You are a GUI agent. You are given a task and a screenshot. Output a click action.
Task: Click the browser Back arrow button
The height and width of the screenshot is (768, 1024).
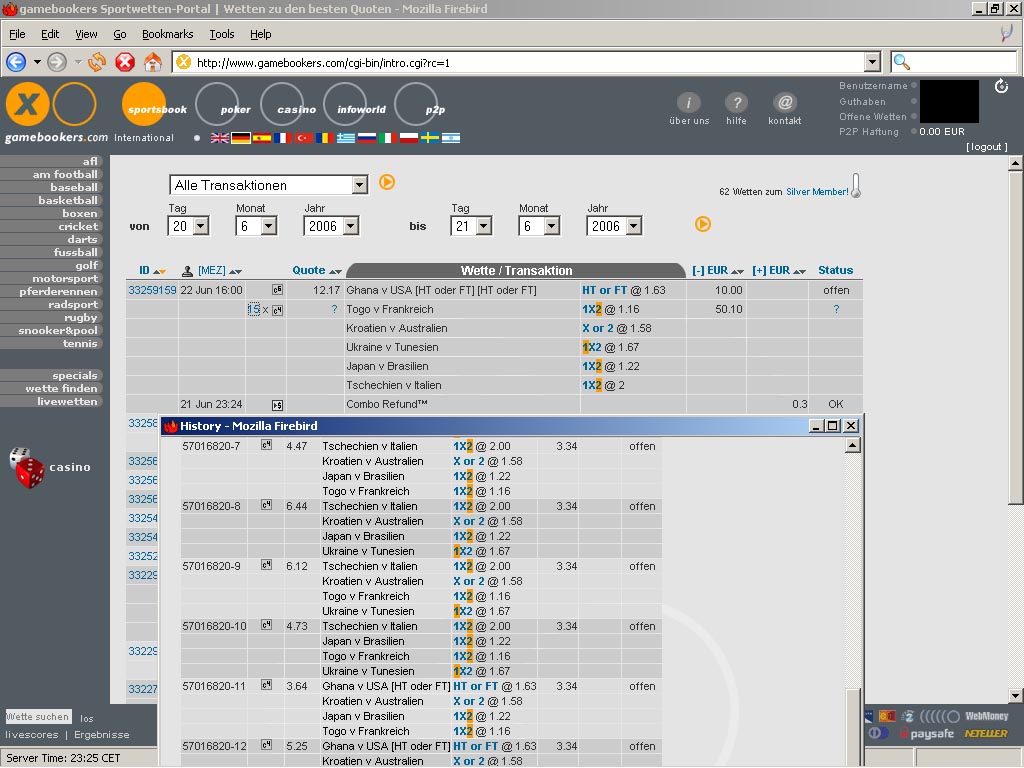coord(16,62)
